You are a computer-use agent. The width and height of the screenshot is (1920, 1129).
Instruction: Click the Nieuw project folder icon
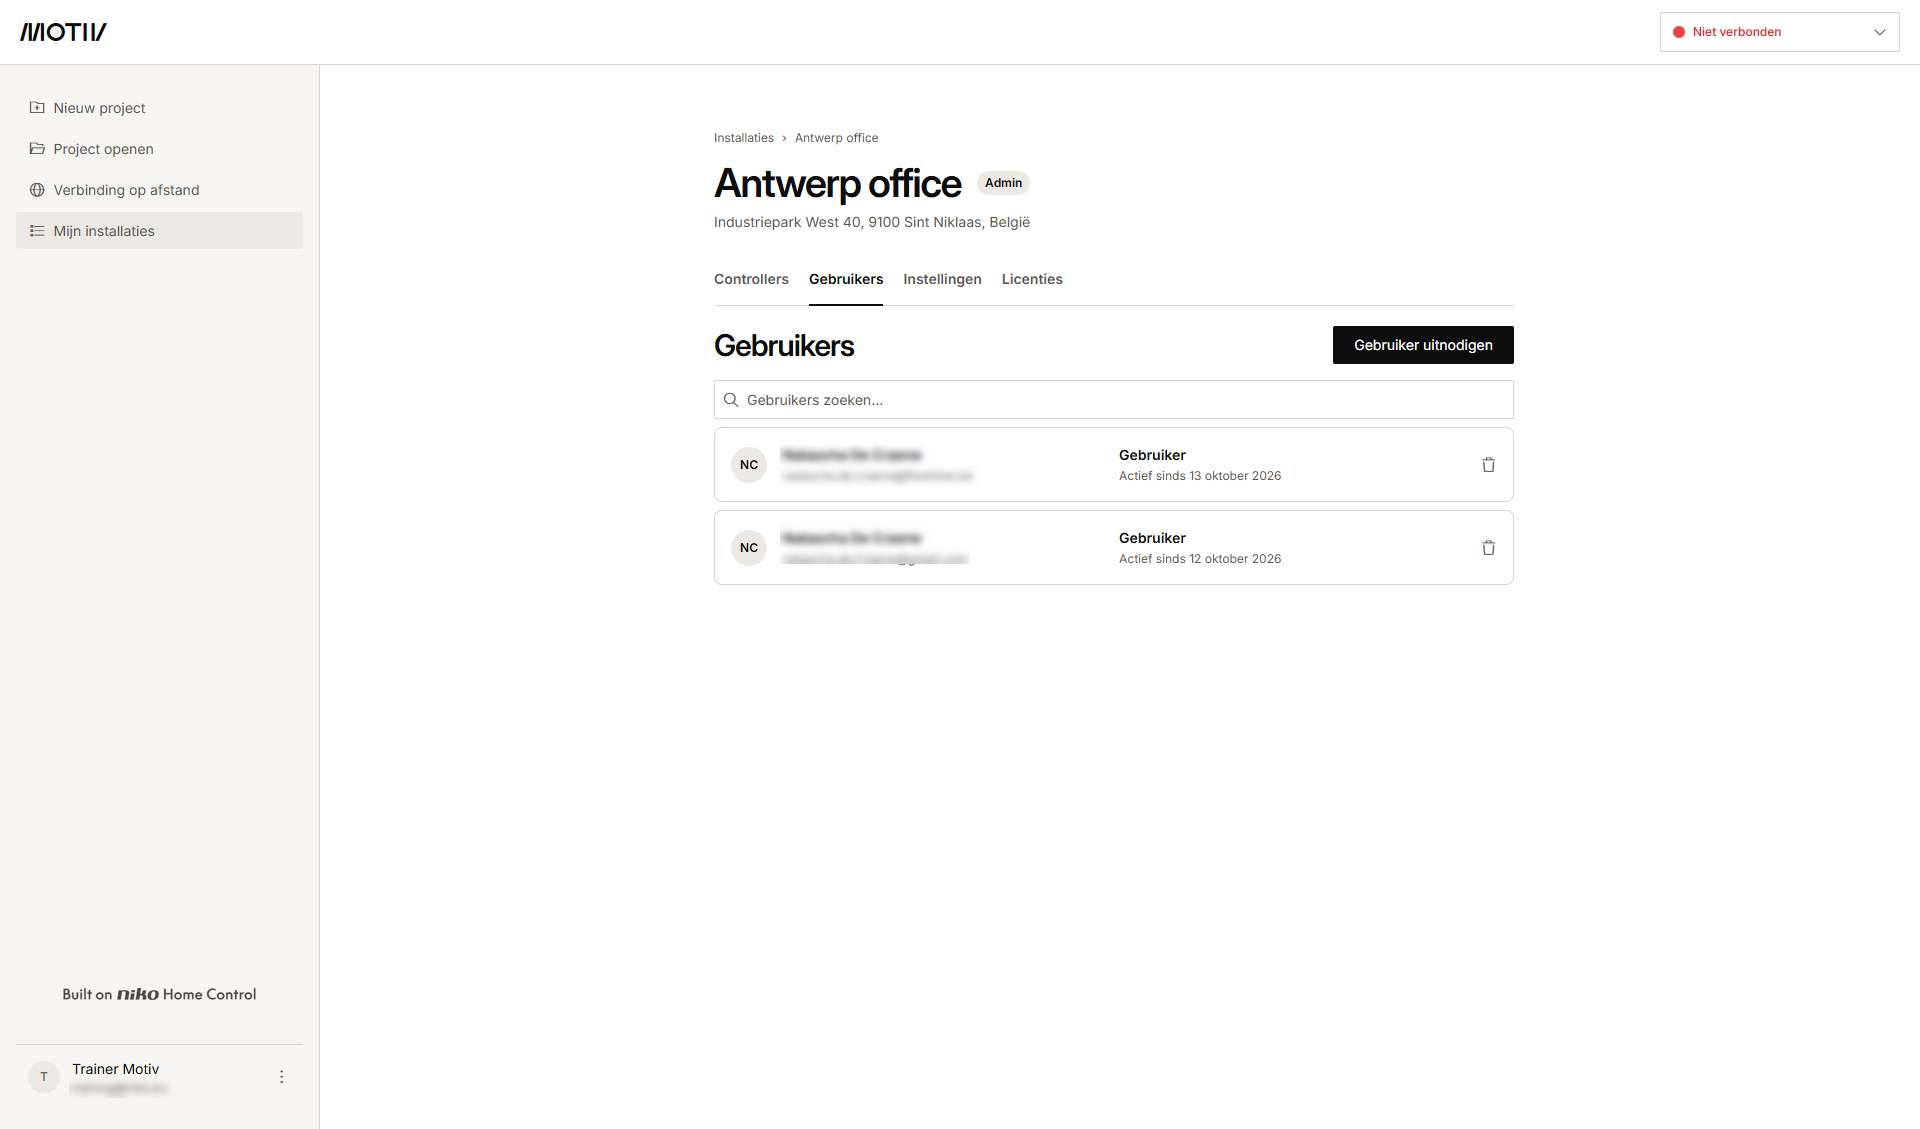(37, 108)
